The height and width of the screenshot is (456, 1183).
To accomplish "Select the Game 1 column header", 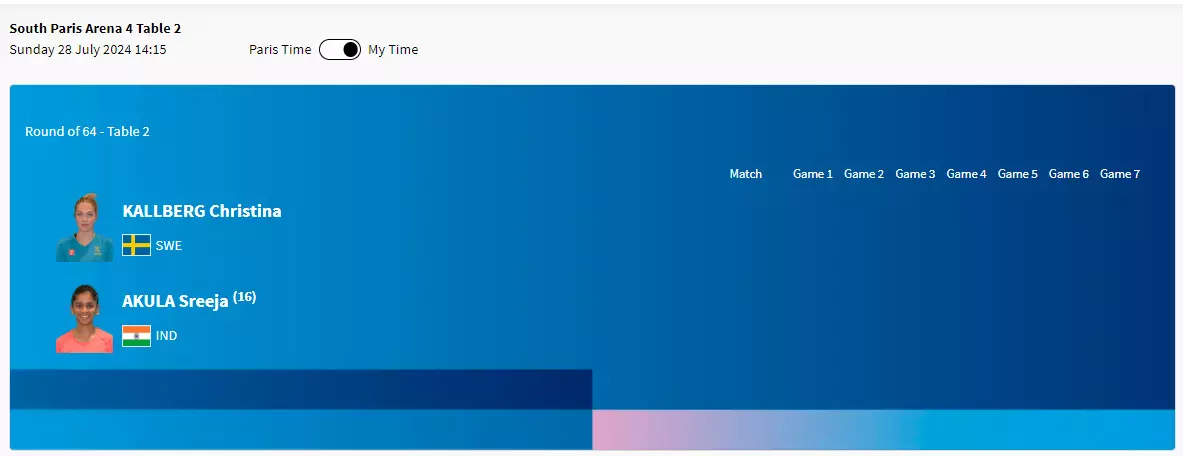I will tap(813, 174).
